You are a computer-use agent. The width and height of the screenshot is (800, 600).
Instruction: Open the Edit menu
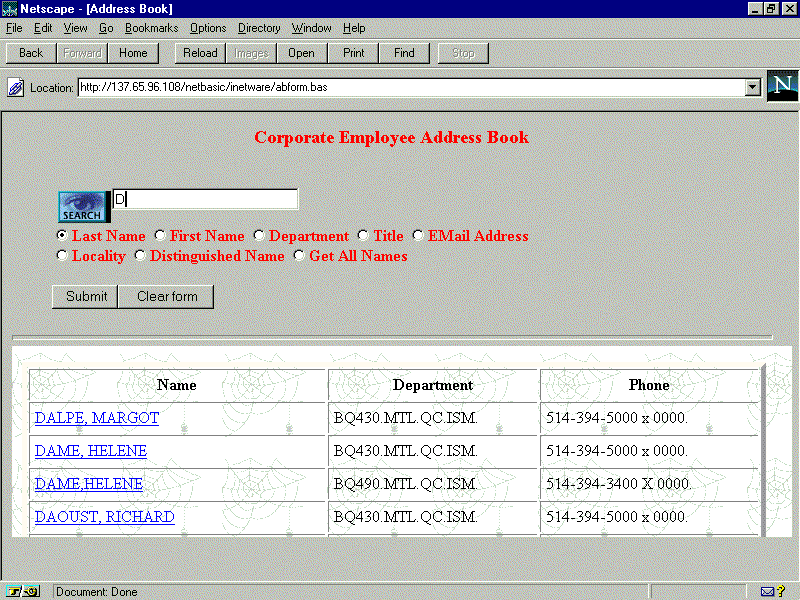point(43,28)
